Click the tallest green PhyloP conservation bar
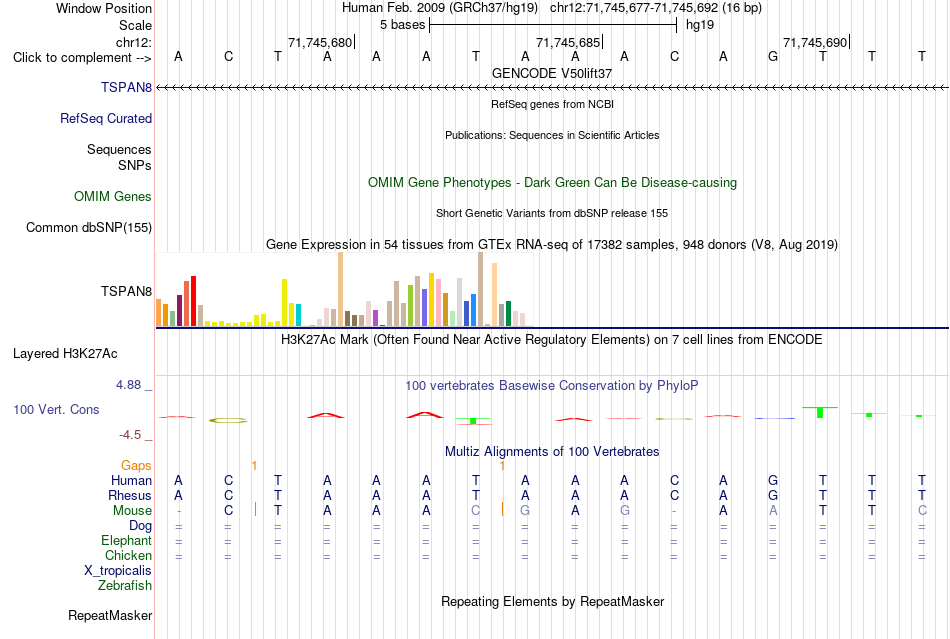This screenshot has height=639, width=950. click(x=820, y=412)
